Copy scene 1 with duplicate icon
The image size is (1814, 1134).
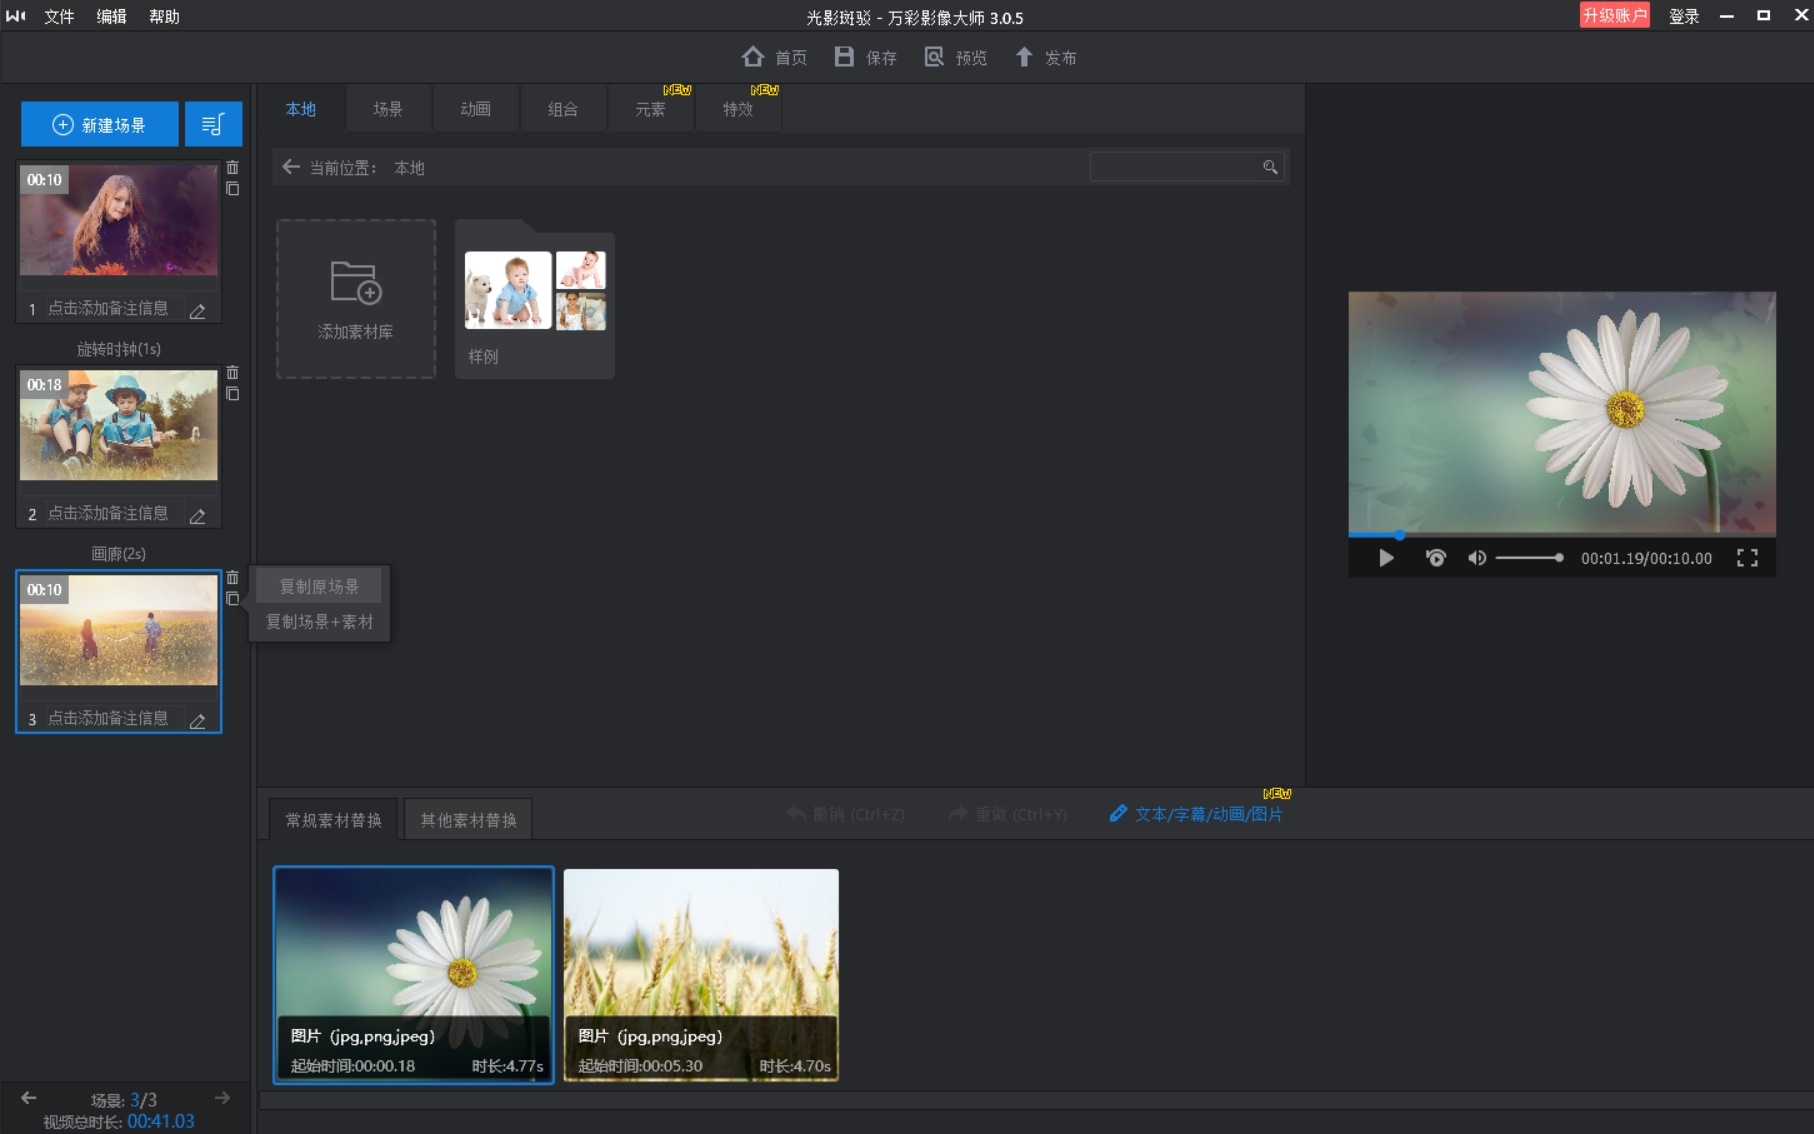[233, 189]
